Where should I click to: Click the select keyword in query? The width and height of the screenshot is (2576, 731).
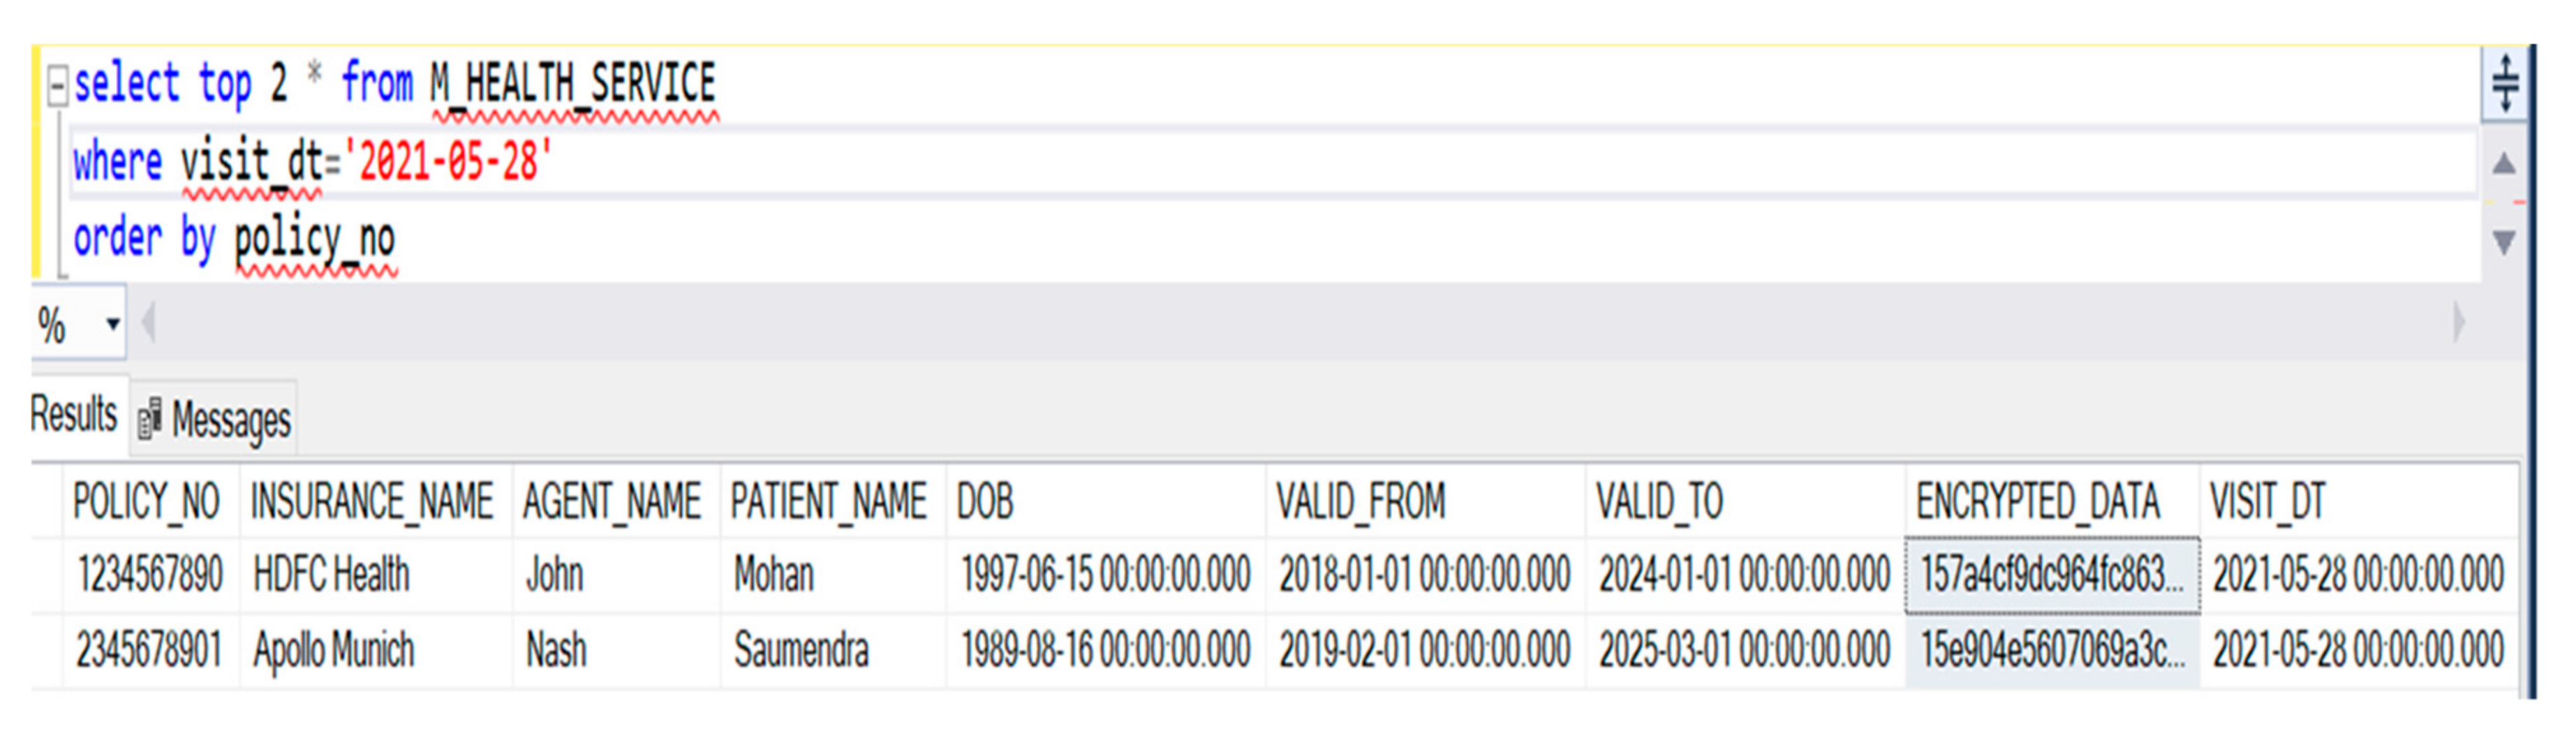click(126, 83)
